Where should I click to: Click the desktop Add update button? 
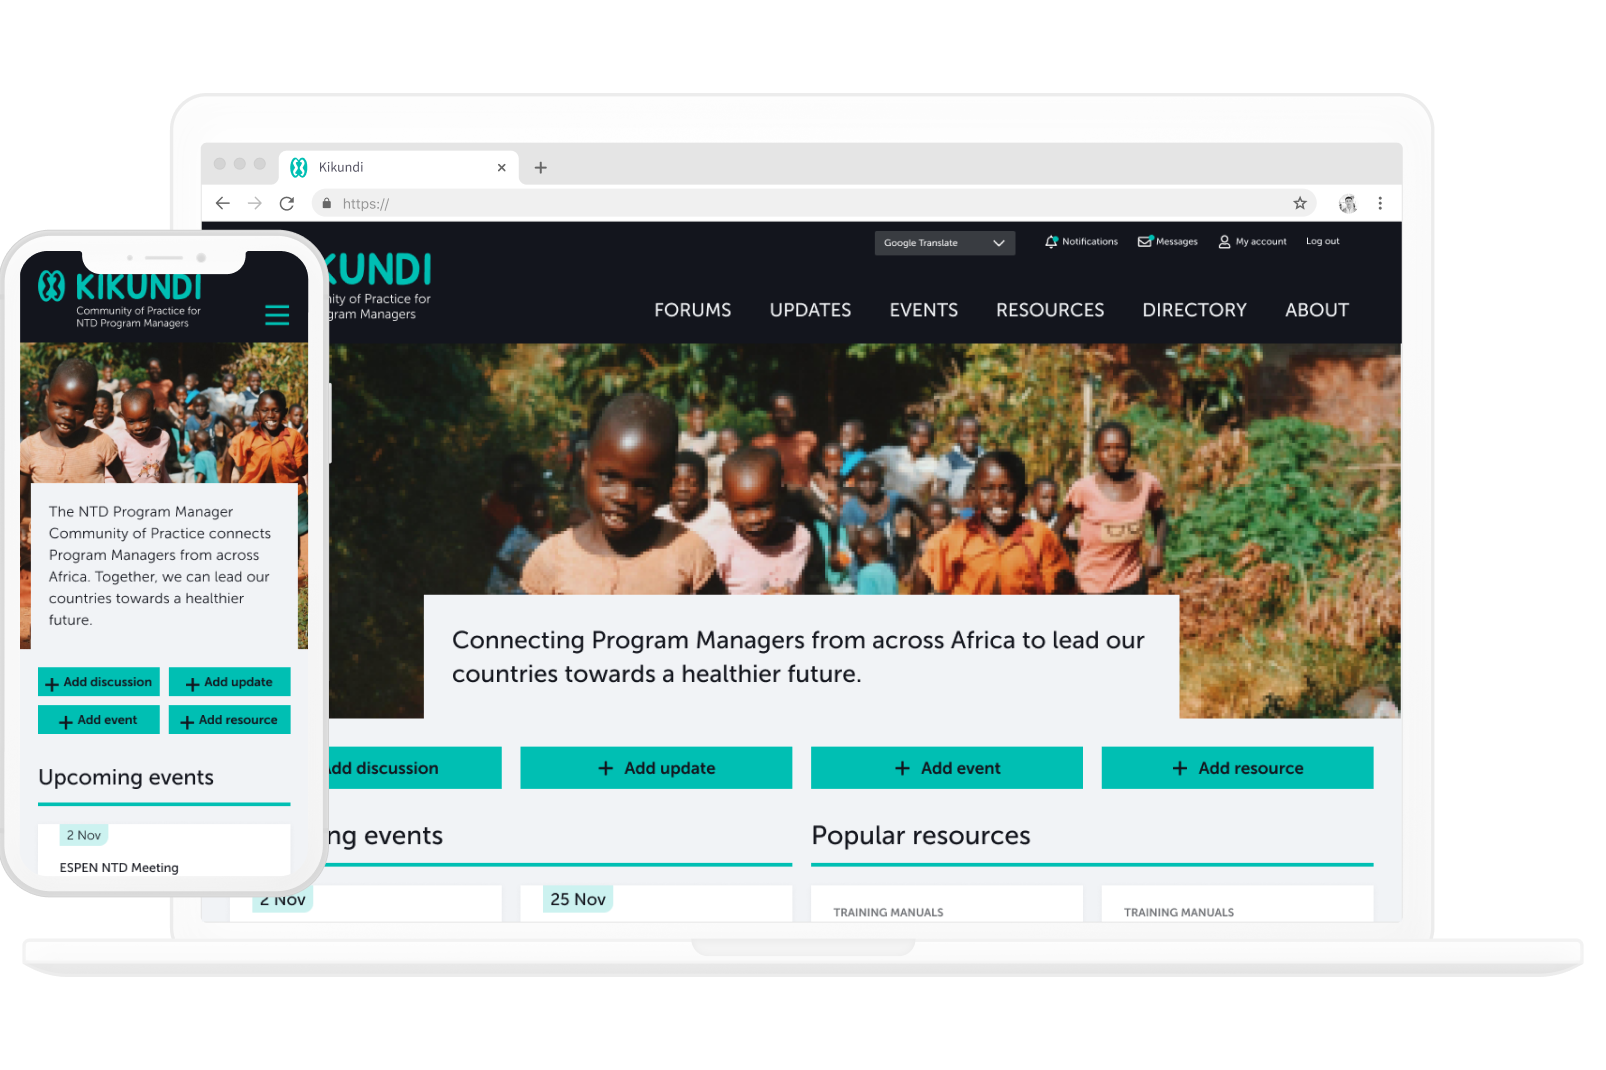click(x=656, y=768)
